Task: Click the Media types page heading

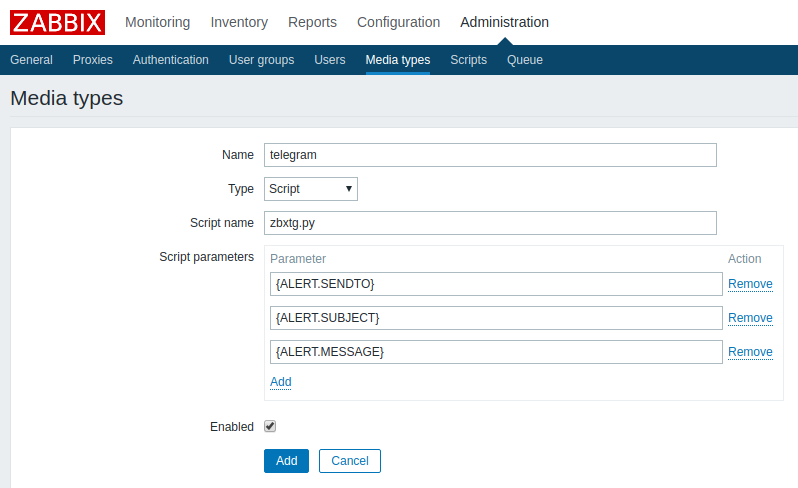Action: click(67, 98)
